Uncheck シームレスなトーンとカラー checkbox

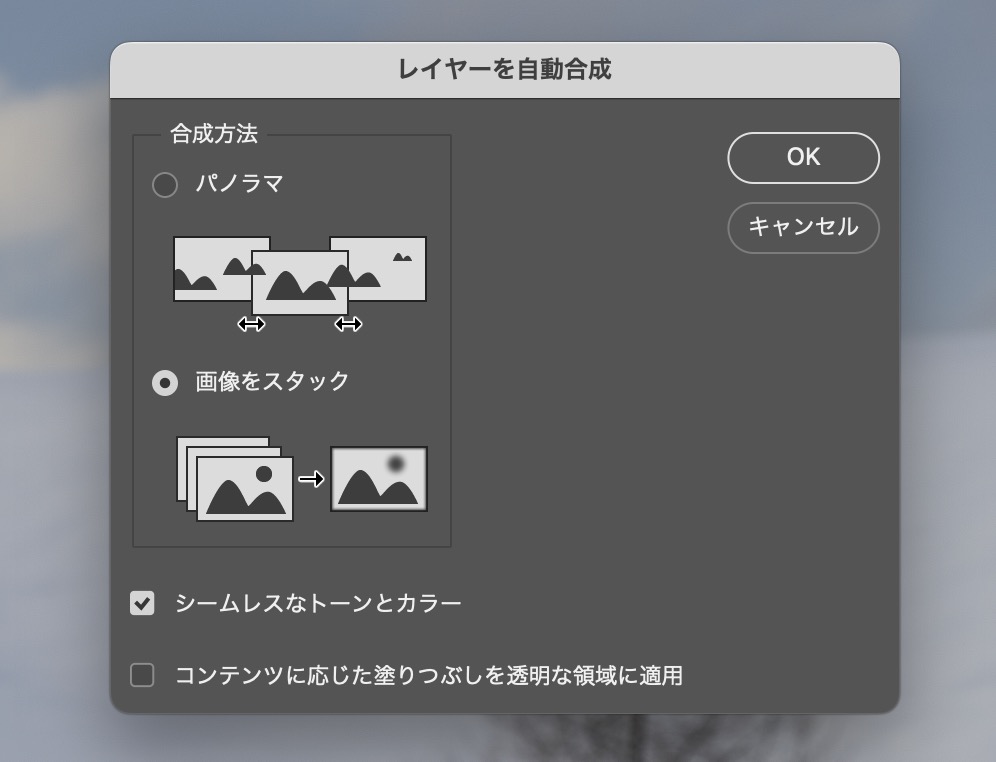point(143,603)
